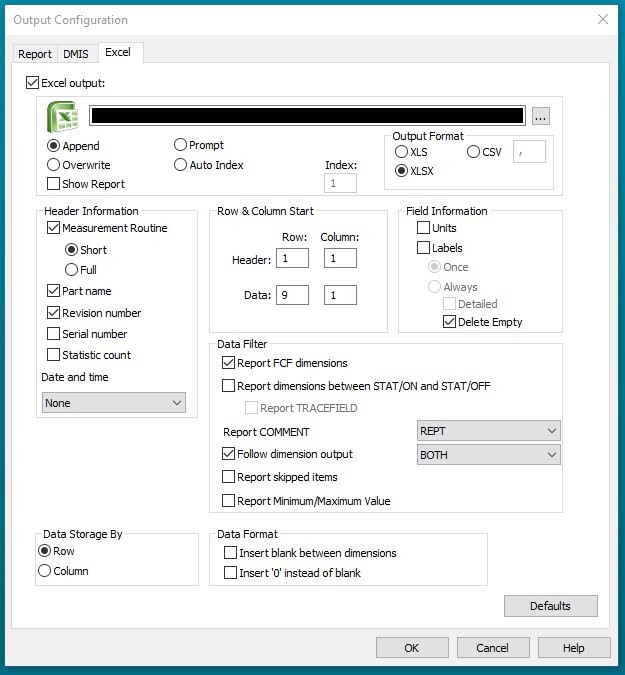Viewport: 625px width, 675px height.
Task: Open Help for this dialog
Action: pyautogui.click(x=574, y=648)
